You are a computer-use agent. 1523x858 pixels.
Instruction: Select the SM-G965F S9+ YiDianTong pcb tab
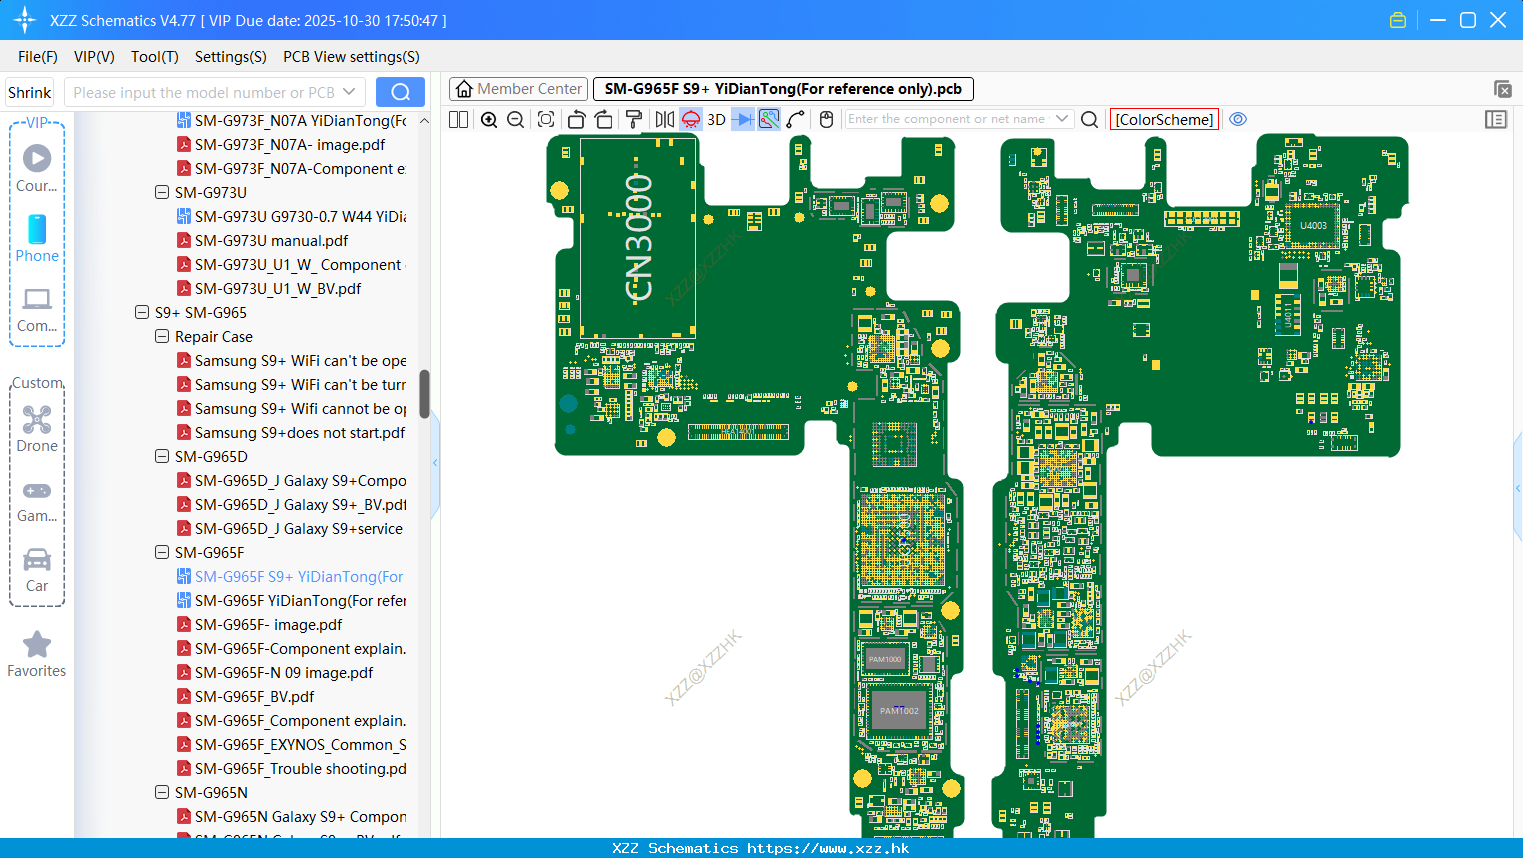pos(783,89)
